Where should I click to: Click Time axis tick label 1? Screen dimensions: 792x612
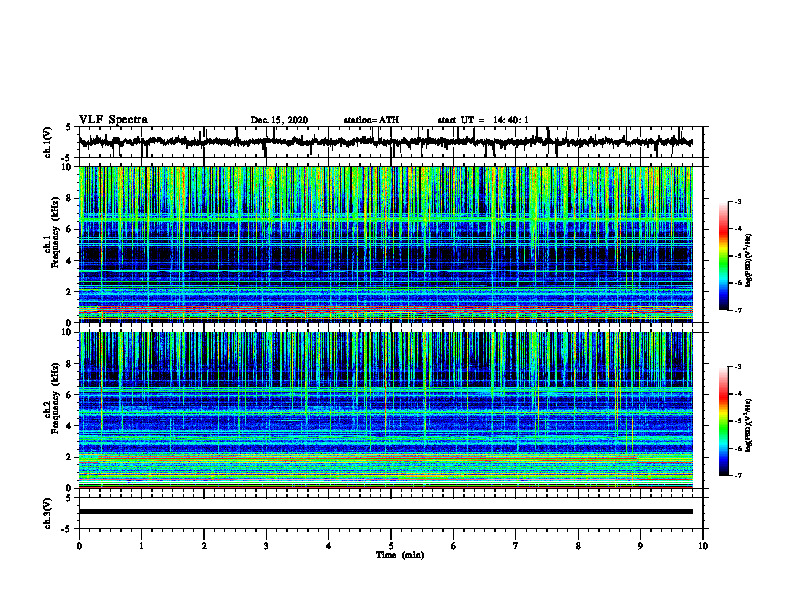[x=141, y=546]
